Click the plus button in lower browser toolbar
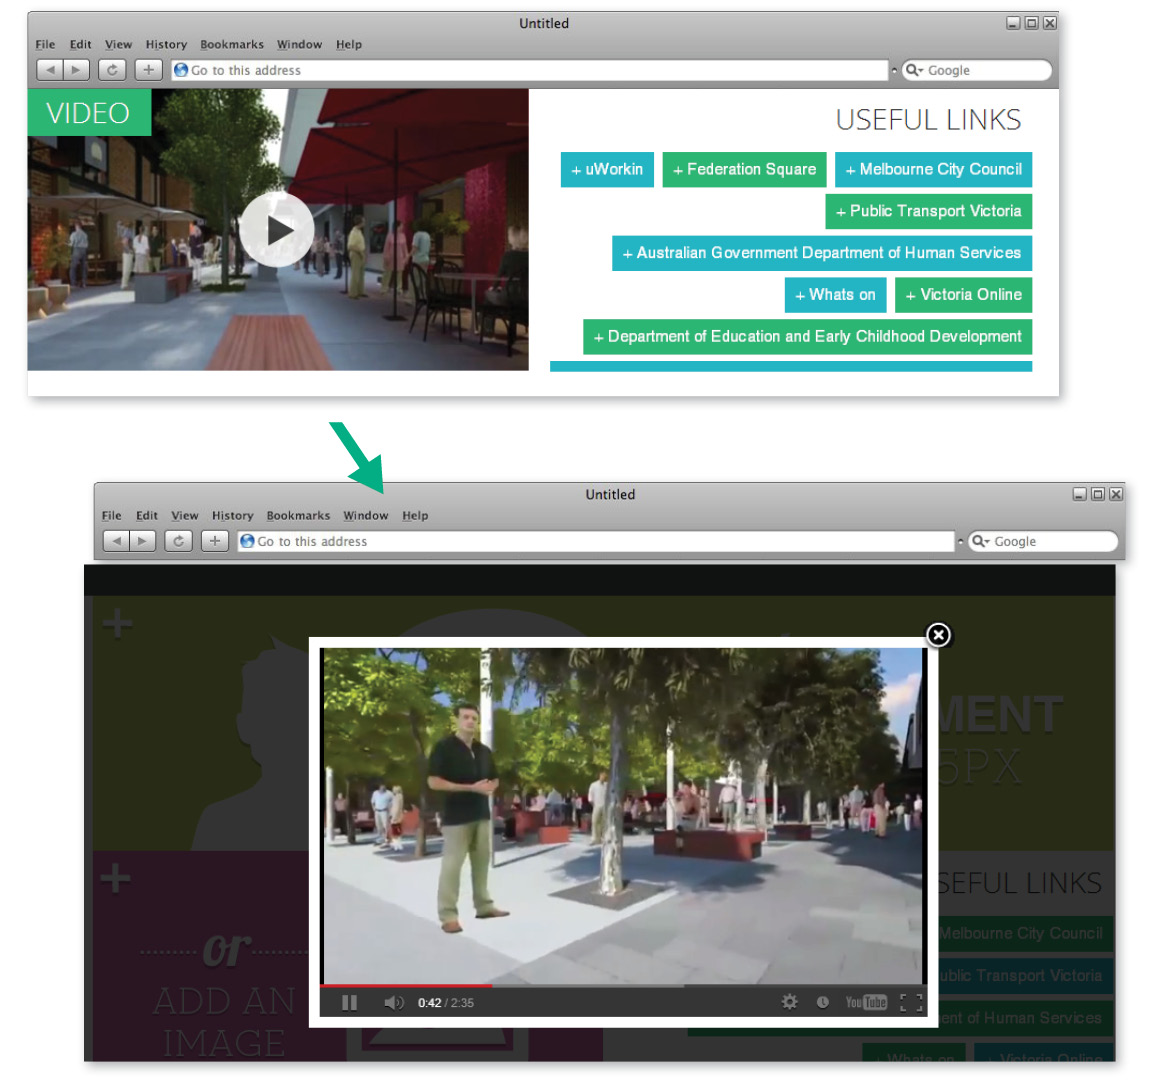This screenshot has height=1081, width=1161. (215, 541)
